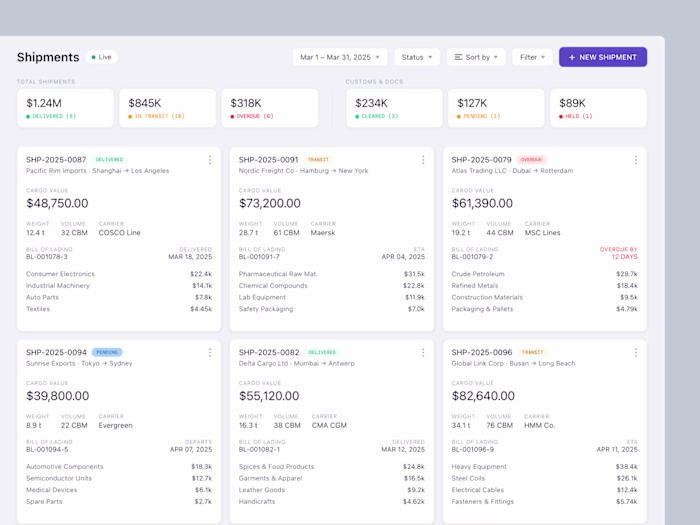Open kebab menu for SHP-2025-0087 card
This screenshot has height=525, width=700.
[210, 160]
